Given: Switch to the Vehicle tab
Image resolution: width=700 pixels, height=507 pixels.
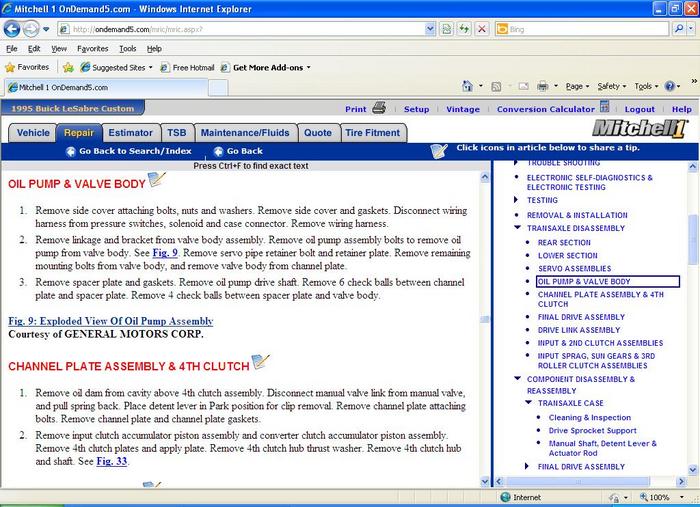Looking at the screenshot, I should (x=33, y=133).
